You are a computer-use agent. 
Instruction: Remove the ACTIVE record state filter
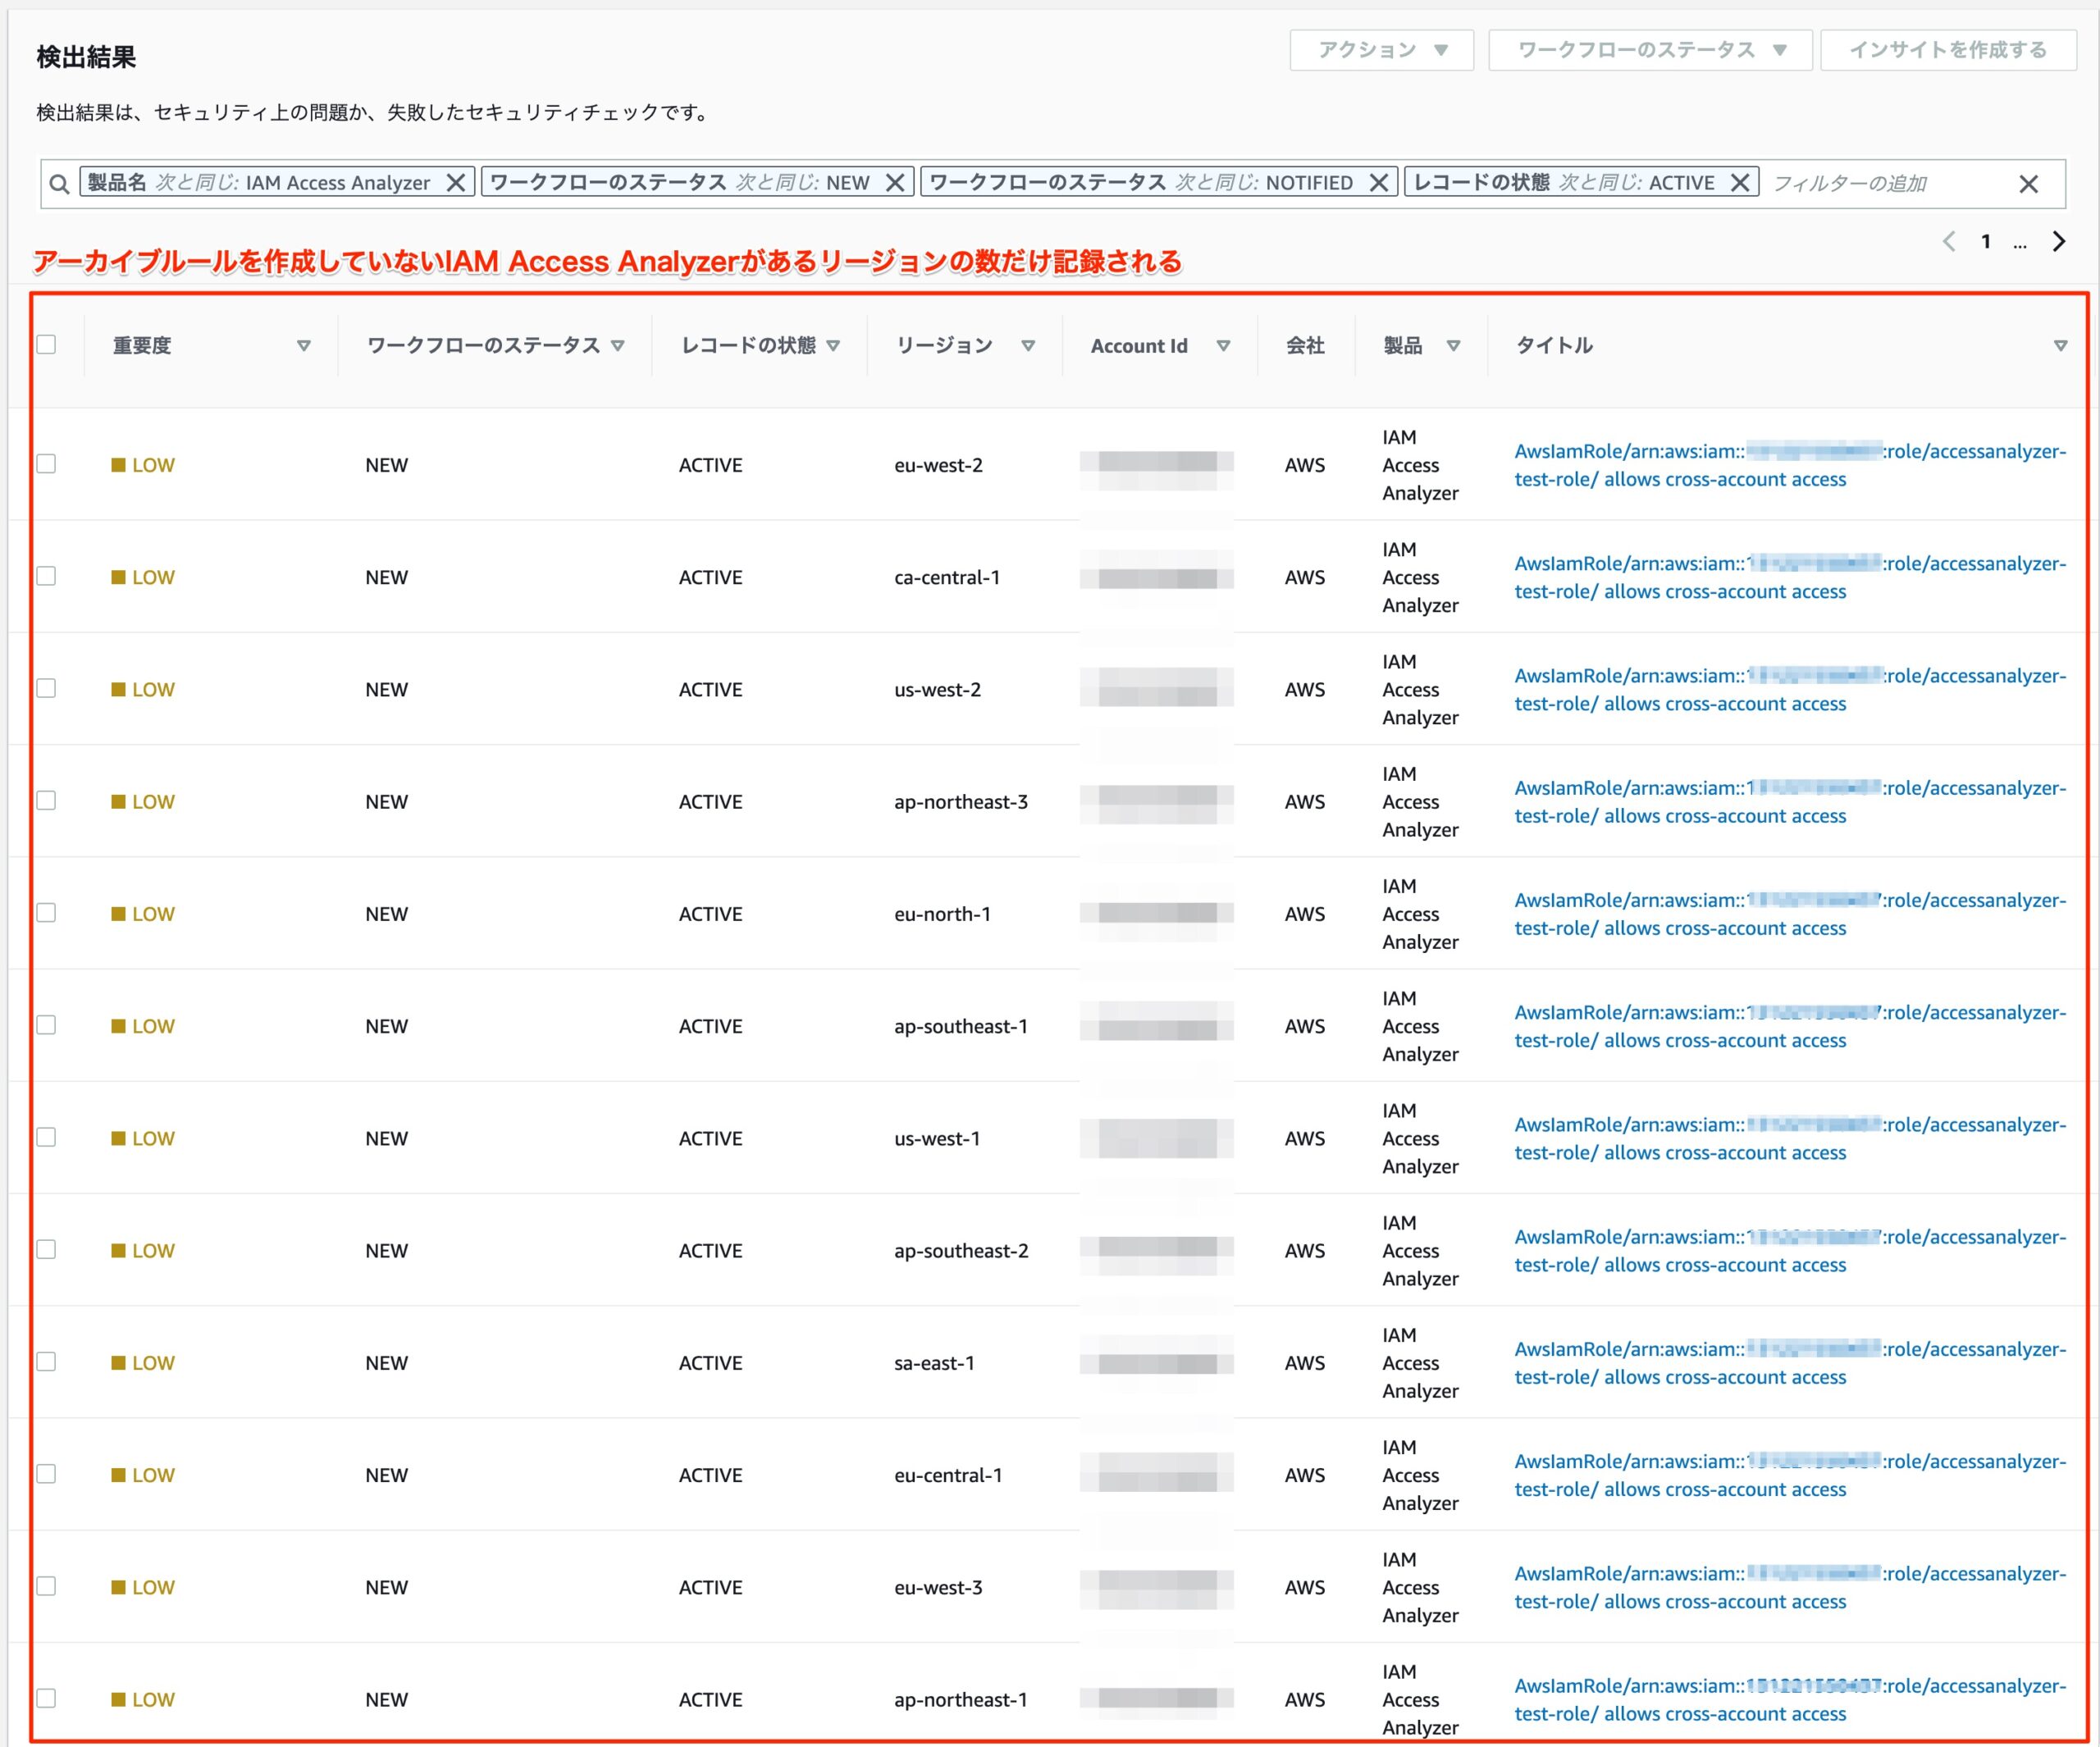1740,183
